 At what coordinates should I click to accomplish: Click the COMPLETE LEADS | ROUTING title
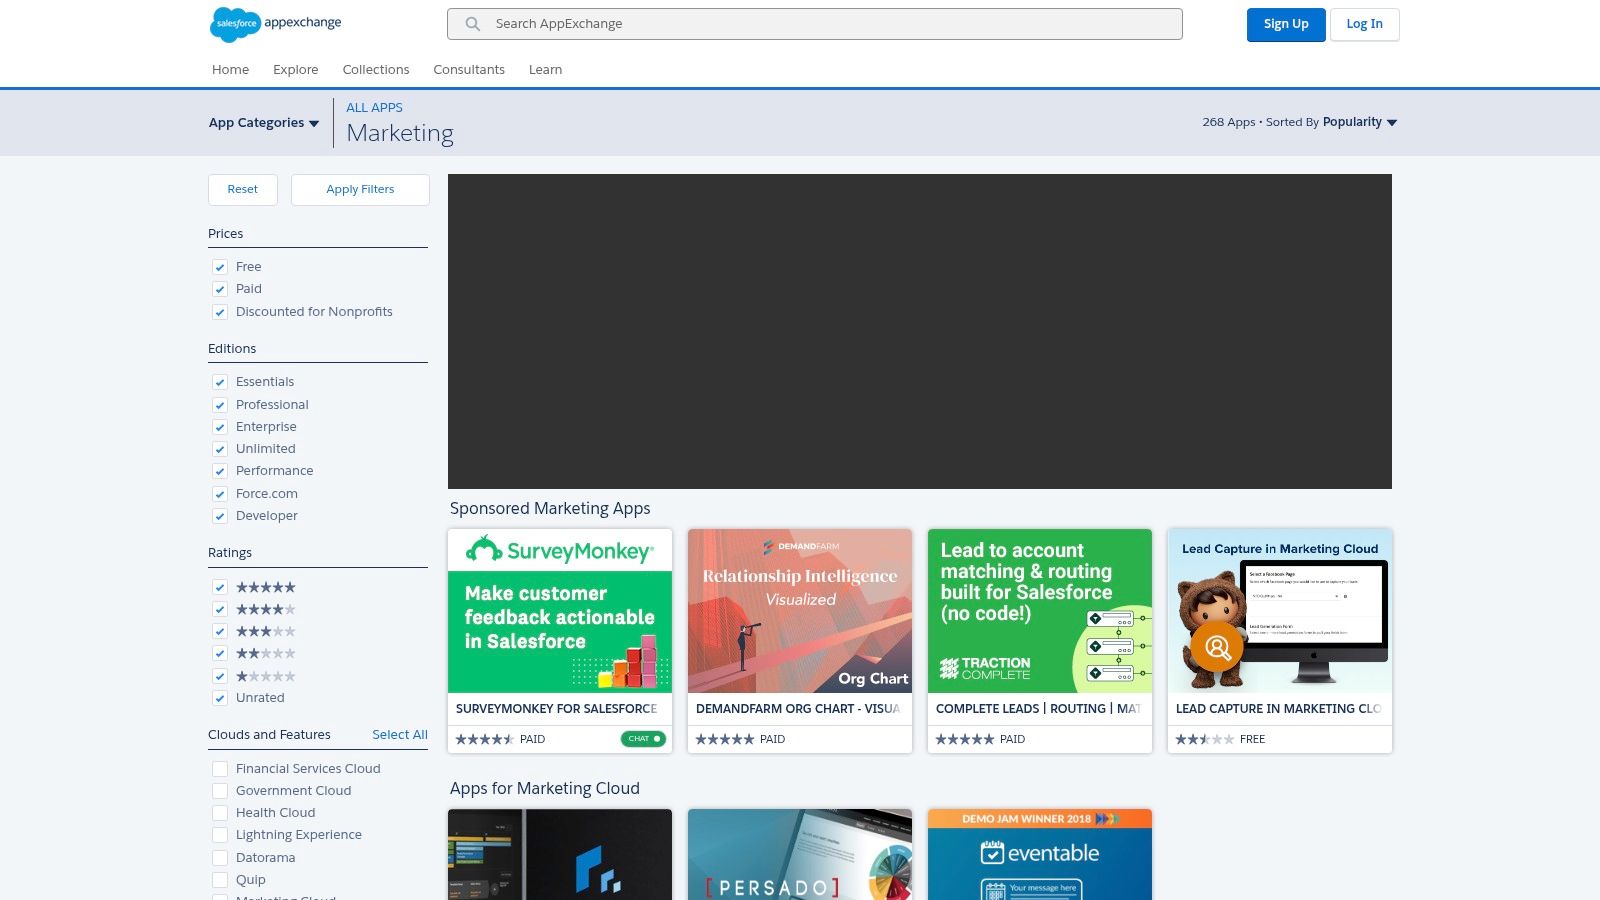(1038, 709)
